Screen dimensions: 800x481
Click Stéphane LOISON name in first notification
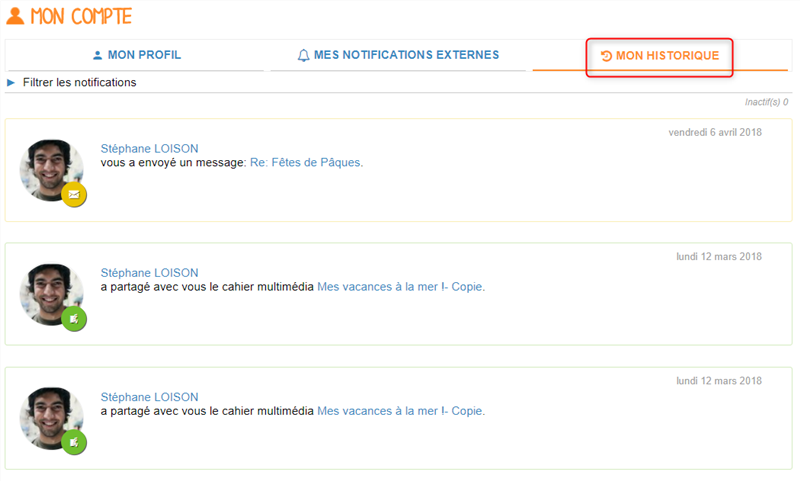tap(149, 148)
